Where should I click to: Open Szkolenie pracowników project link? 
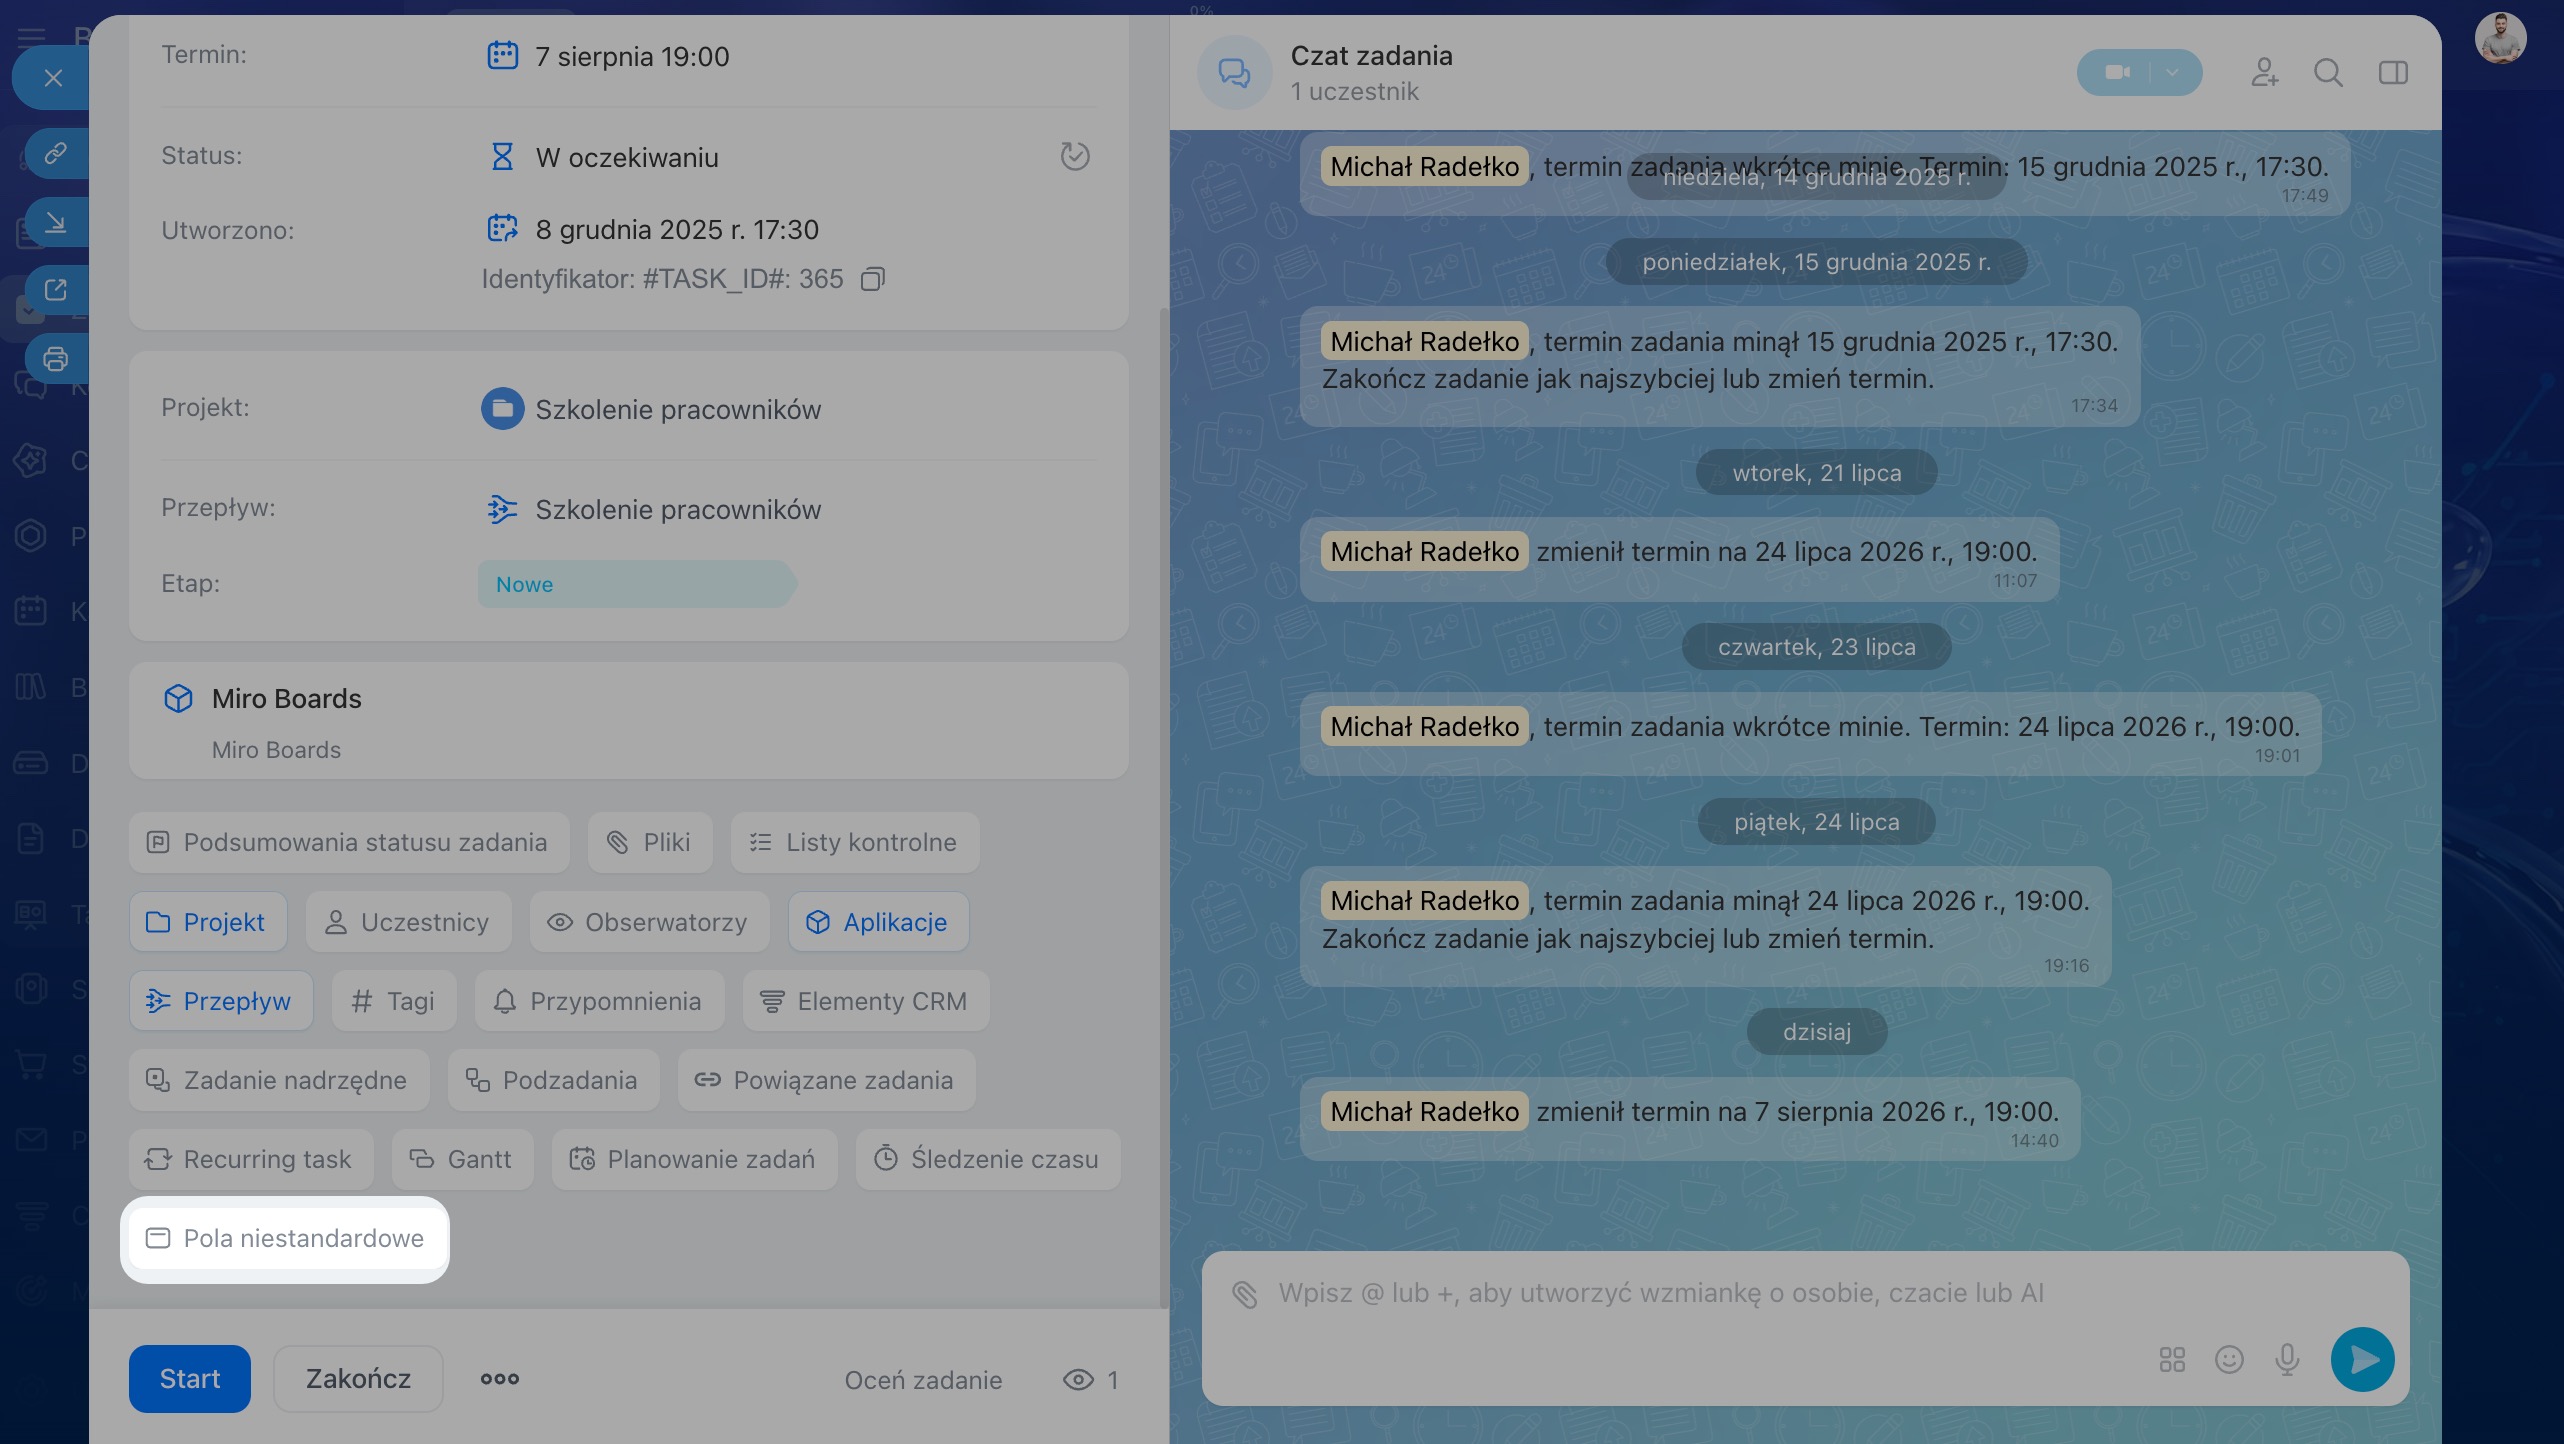(x=678, y=410)
